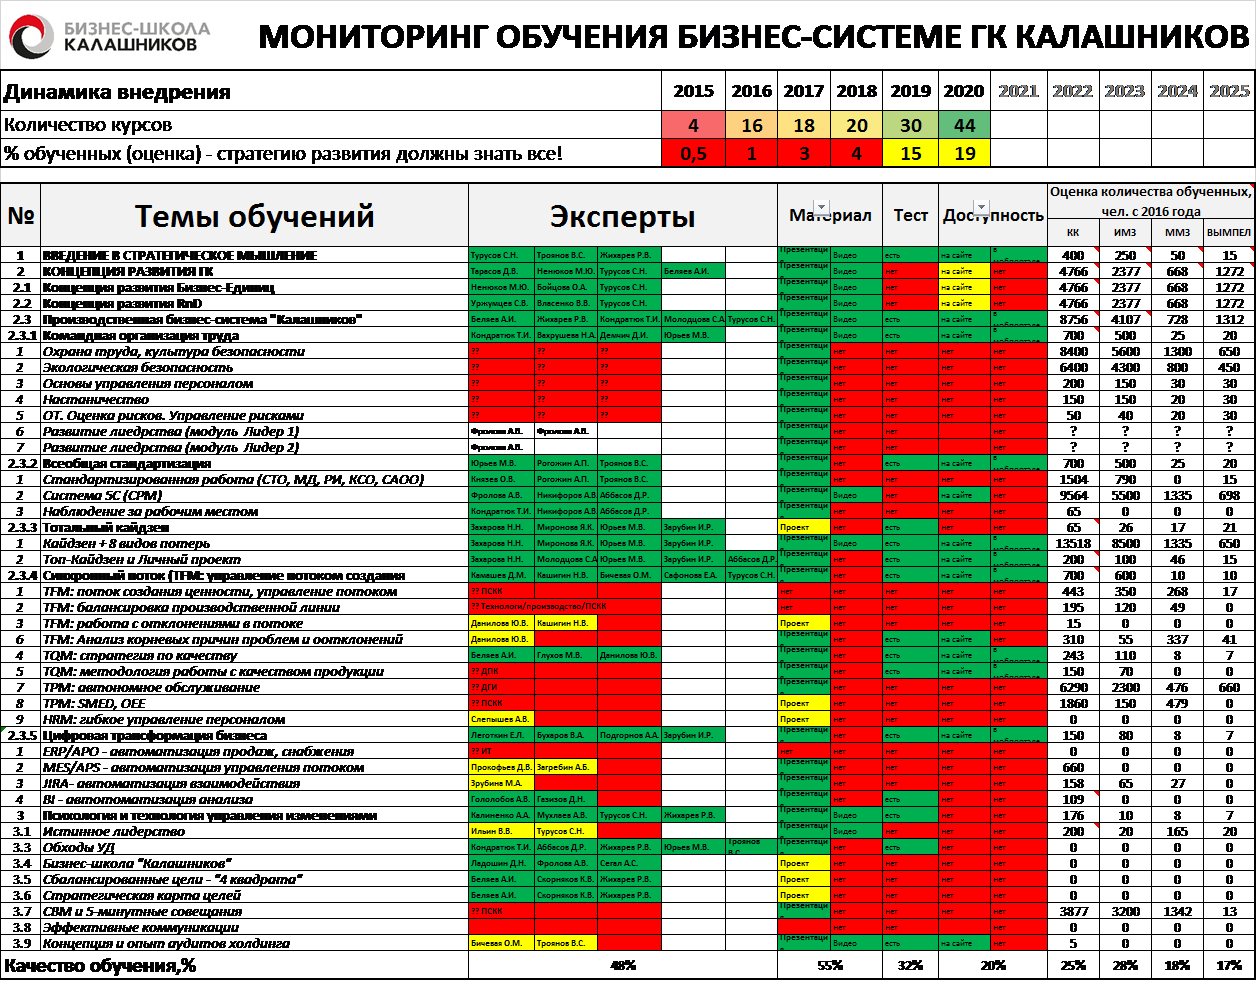The width and height of the screenshot is (1257, 981).
Task: Select the Динамика внедрения row label
Action: click(x=117, y=92)
